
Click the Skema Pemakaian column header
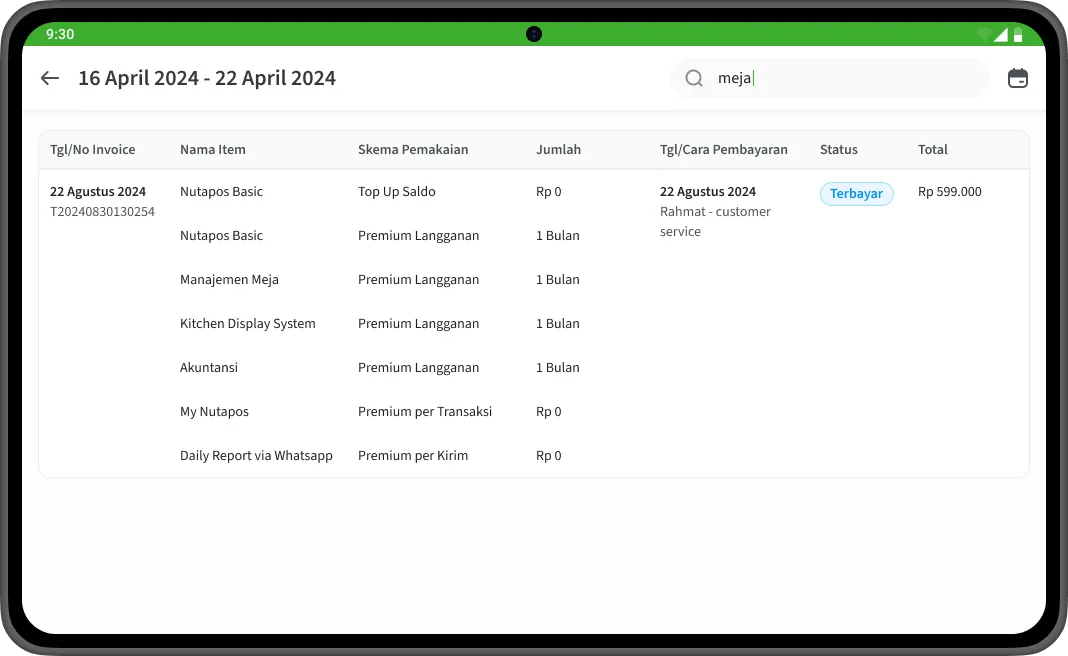(x=413, y=150)
